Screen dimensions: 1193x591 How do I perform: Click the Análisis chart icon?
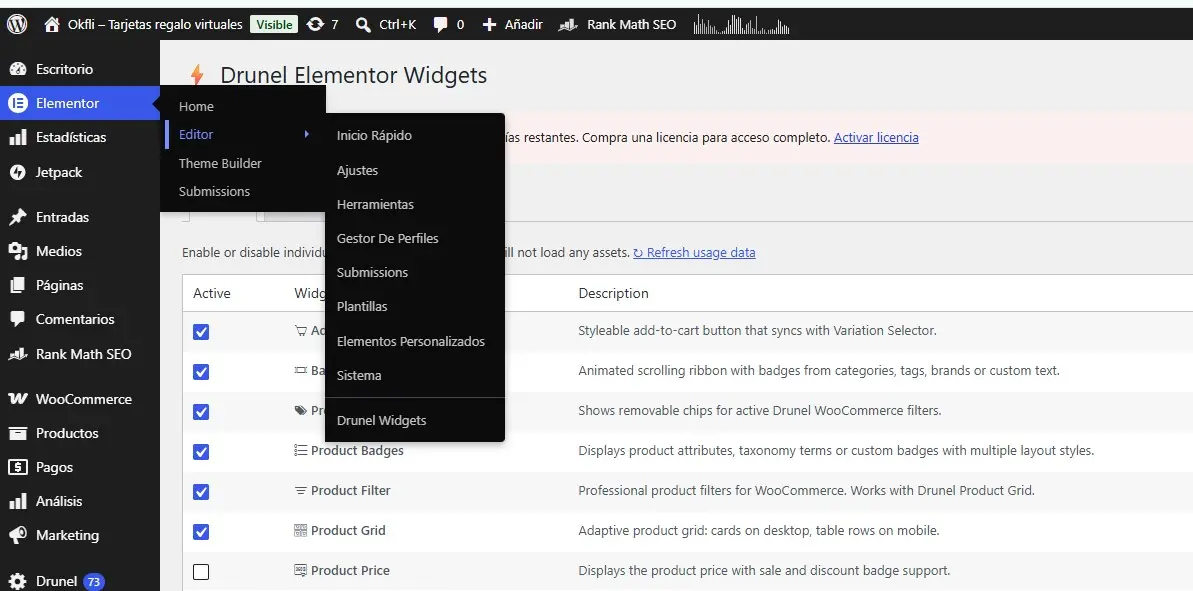[17, 501]
